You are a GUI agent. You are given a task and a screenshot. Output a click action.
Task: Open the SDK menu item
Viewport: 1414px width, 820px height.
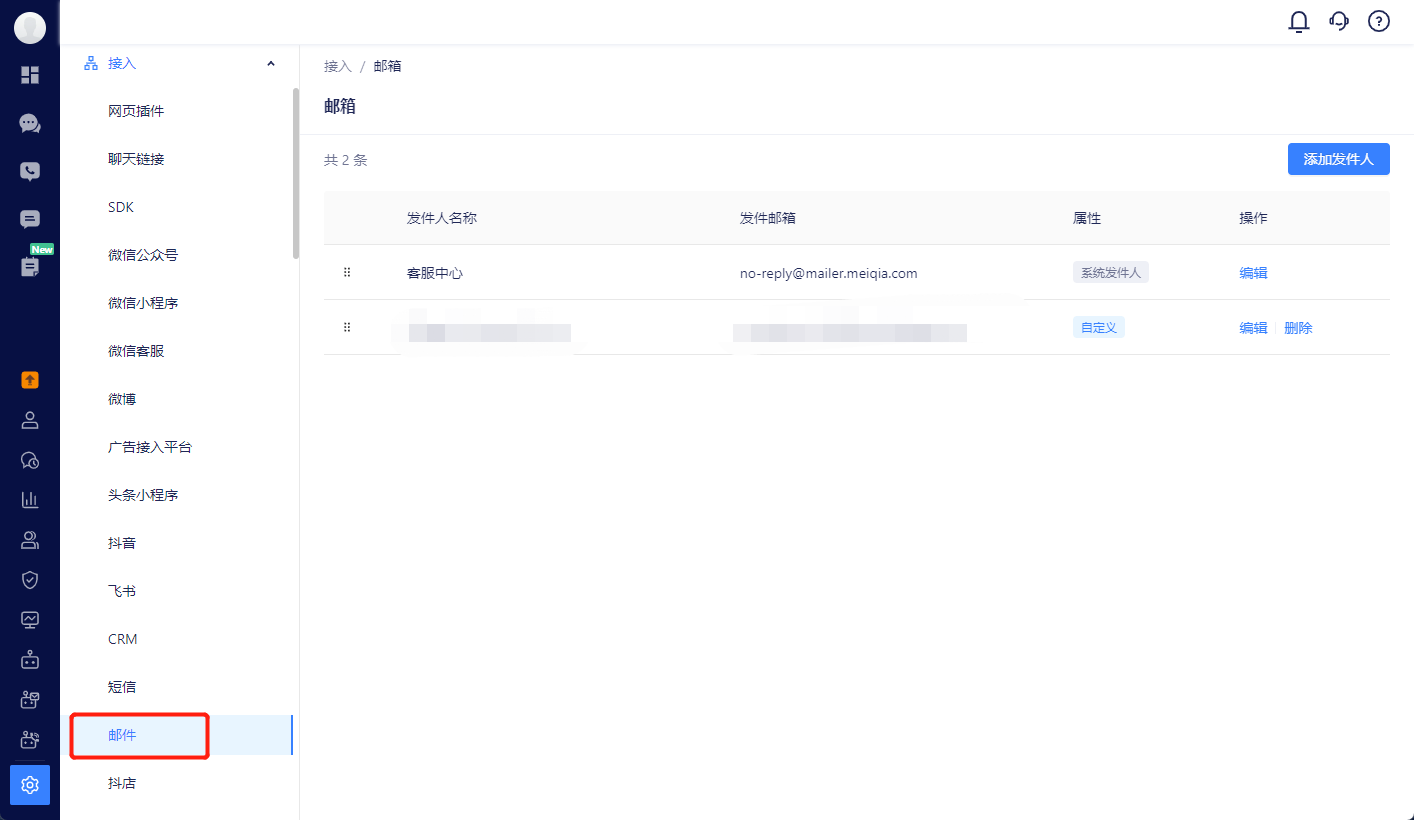point(121,207)
